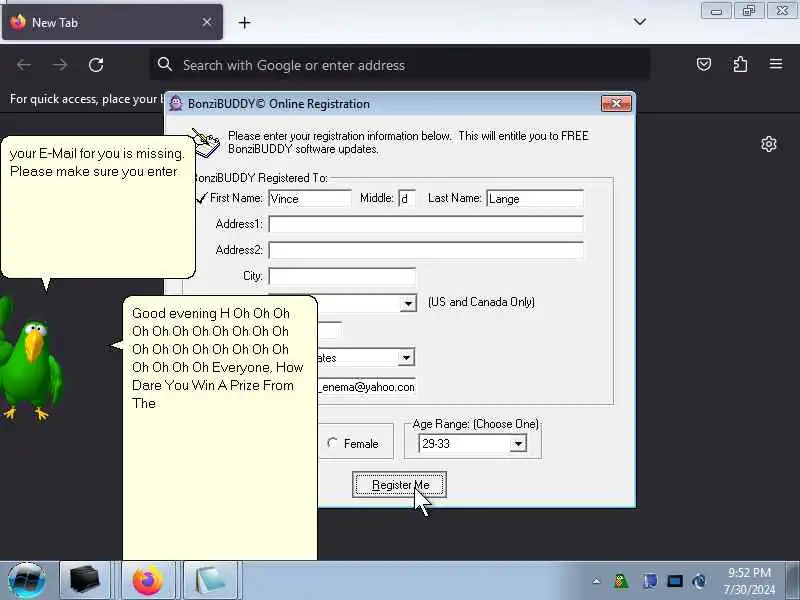
Task: Click the search magnifier icon in address bar
Action: pos(164,64)
